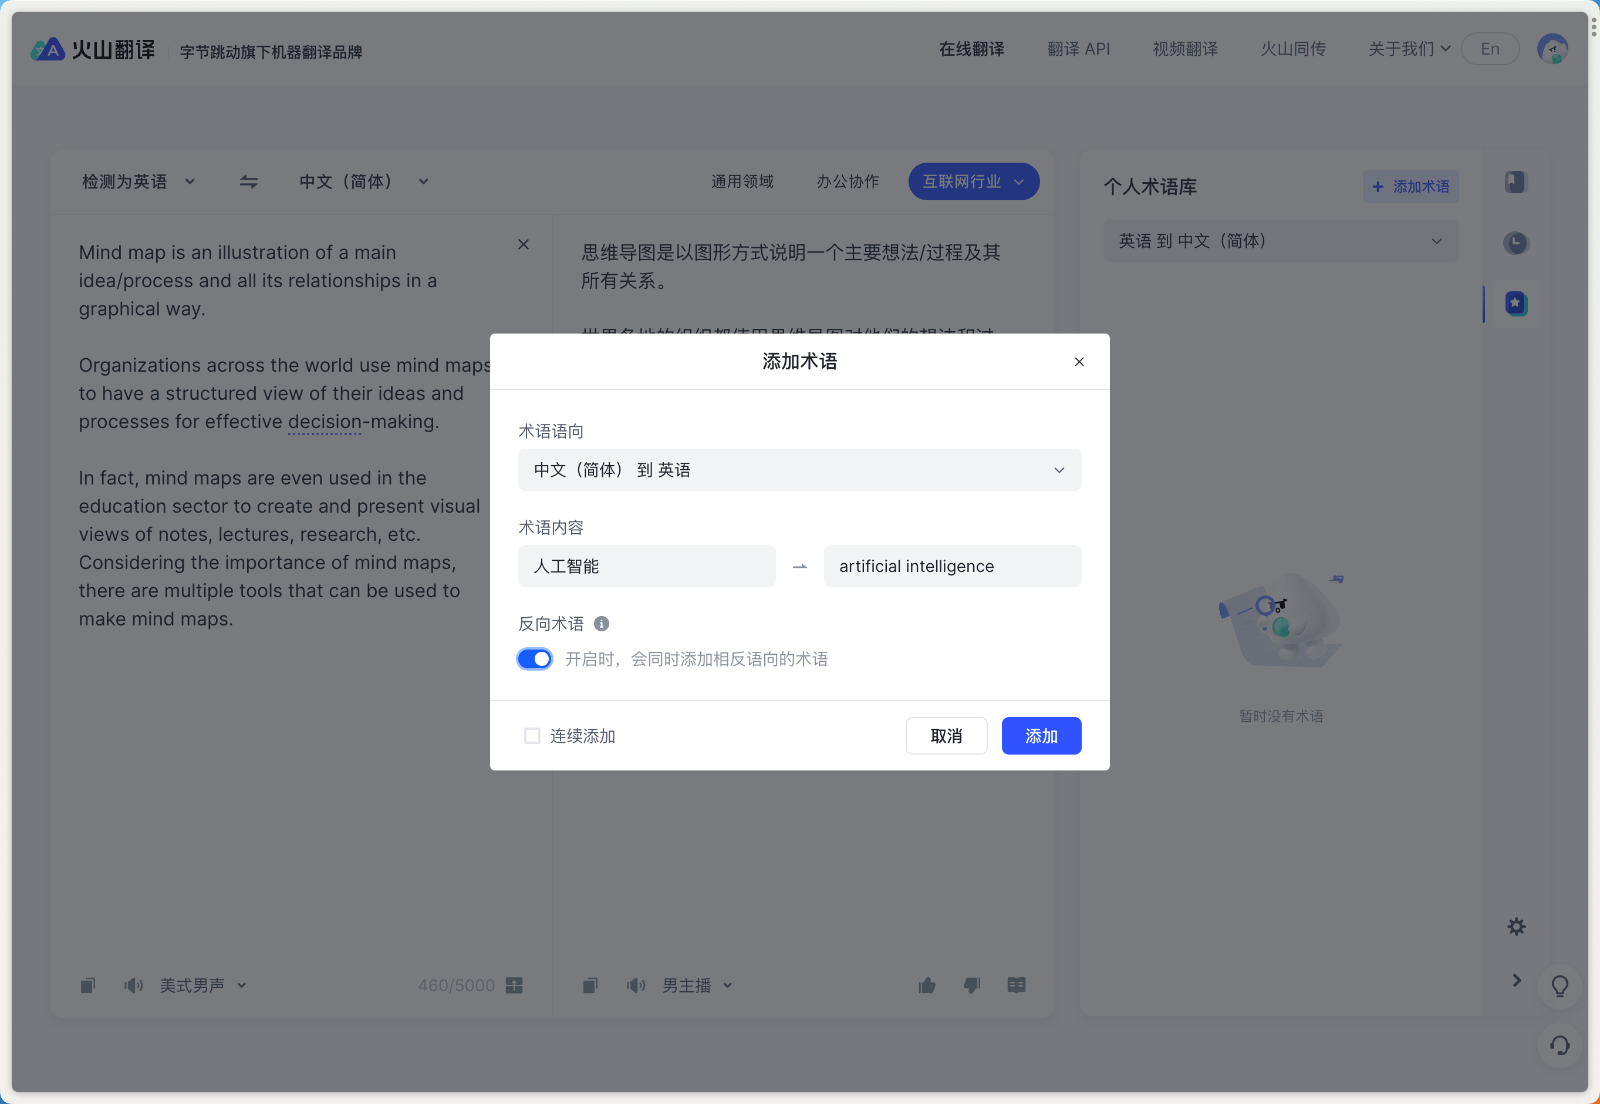1600x1104 pixels.
Task: Open 视频翻译 page
Action: tap(1185, 49)
